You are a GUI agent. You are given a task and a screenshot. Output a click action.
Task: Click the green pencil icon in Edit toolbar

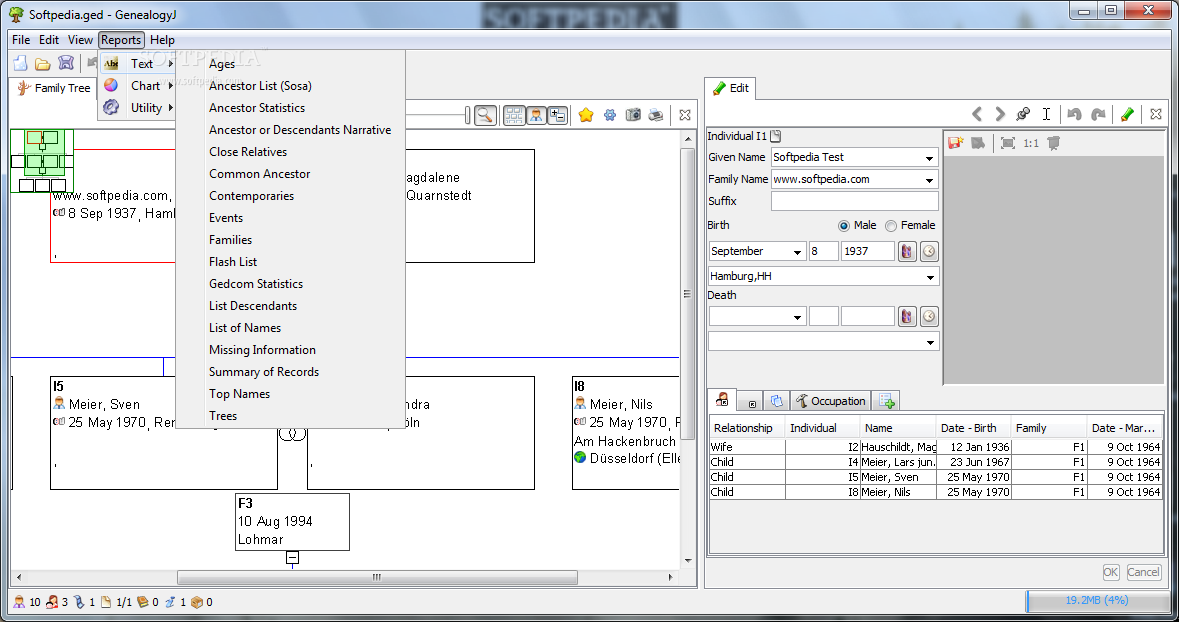[x=1127, y=114]
